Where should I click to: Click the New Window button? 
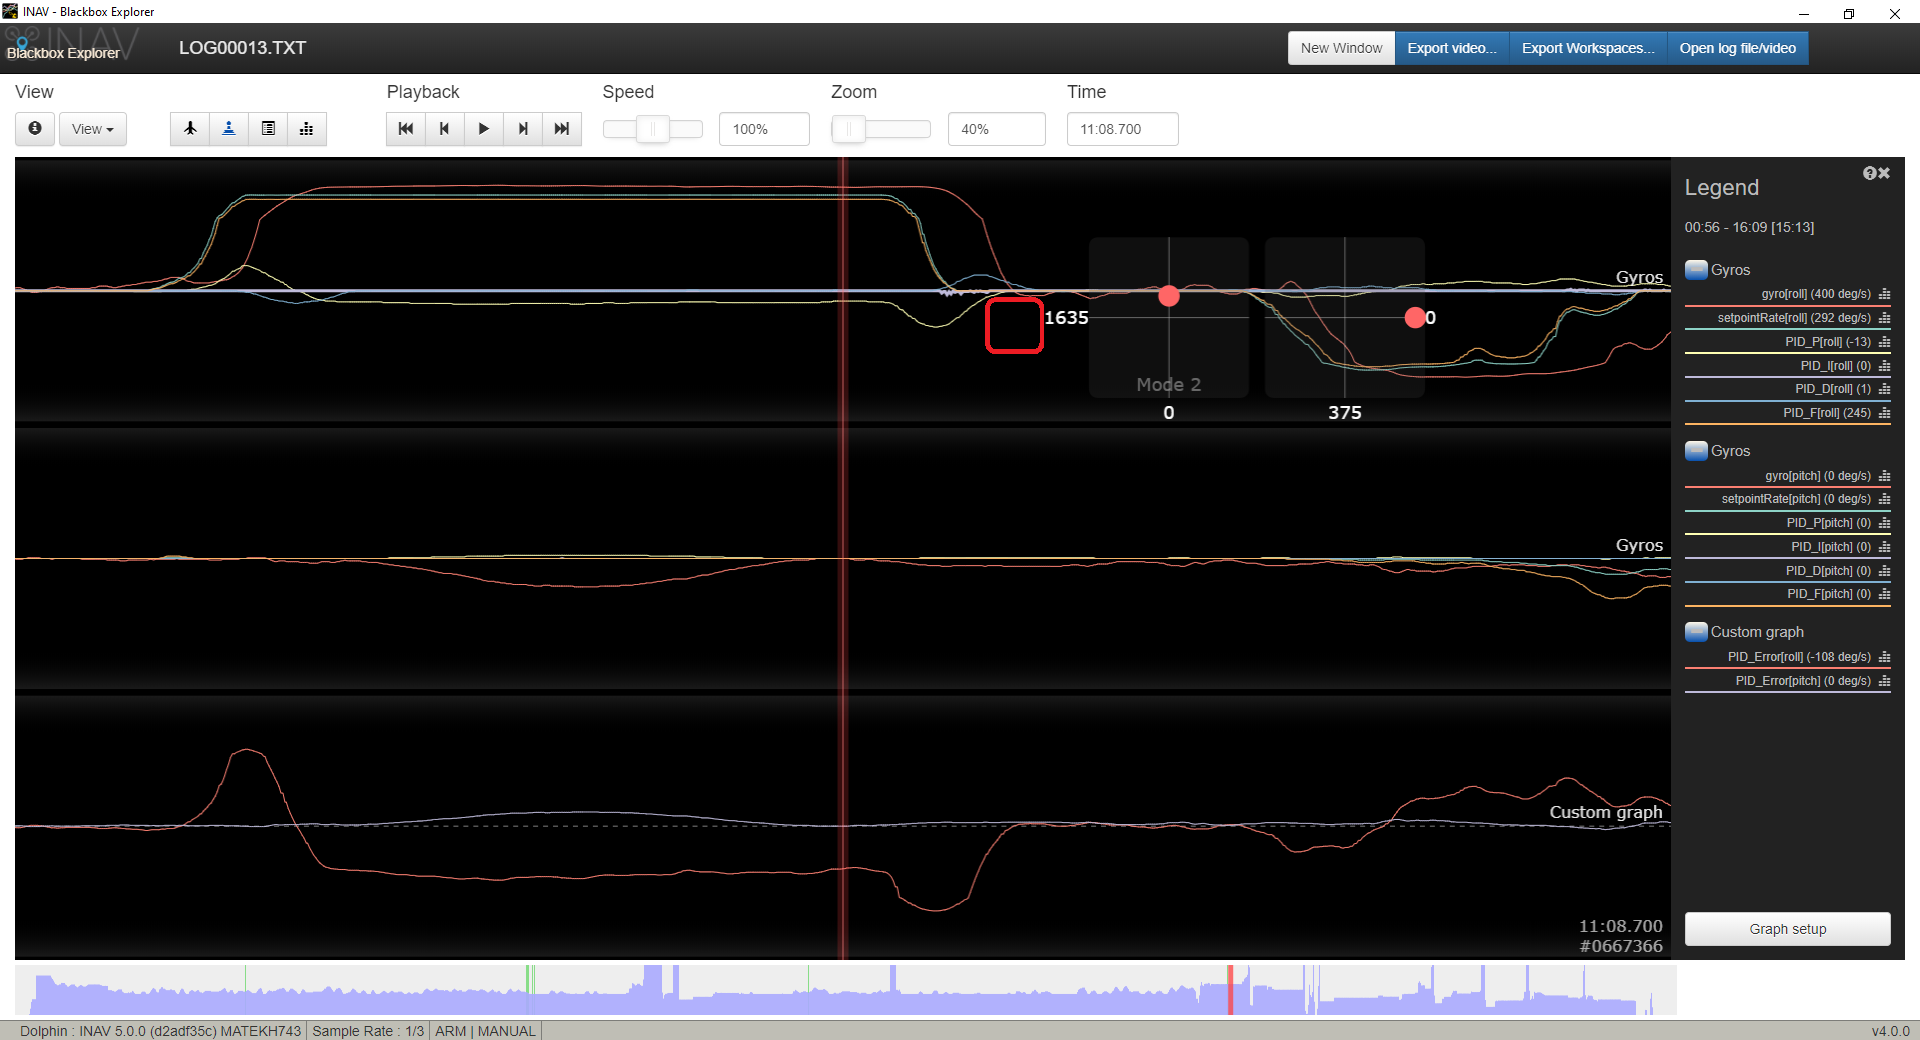[1341, 48]
